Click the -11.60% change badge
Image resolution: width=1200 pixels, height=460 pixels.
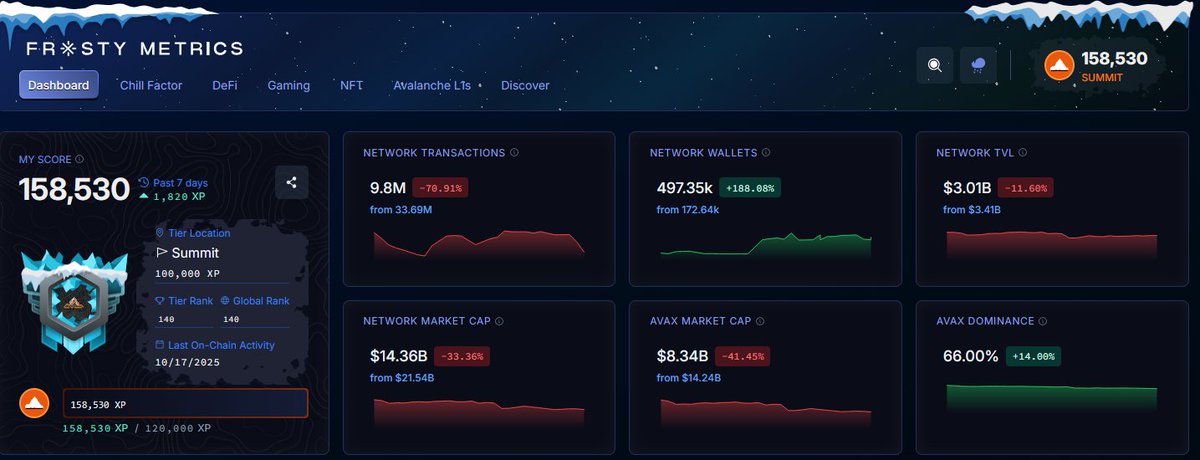click(1025, 187)
